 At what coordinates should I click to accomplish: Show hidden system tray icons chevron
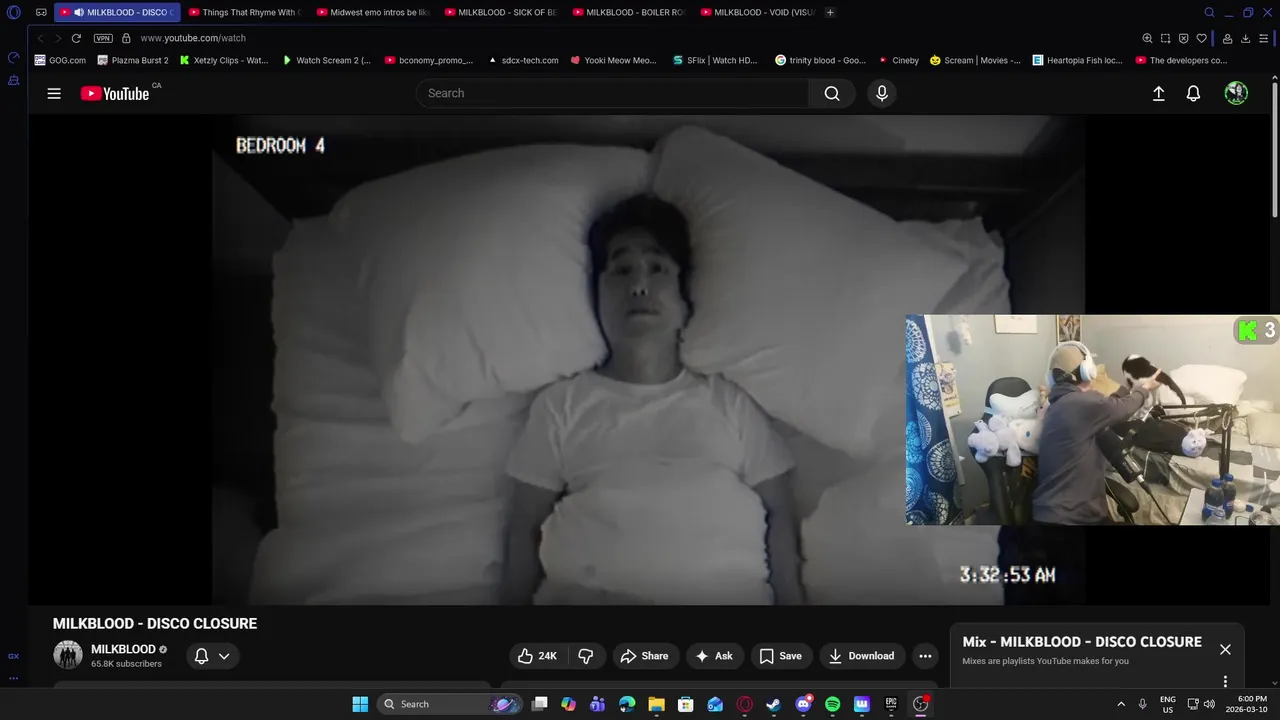click(1121, 704)
